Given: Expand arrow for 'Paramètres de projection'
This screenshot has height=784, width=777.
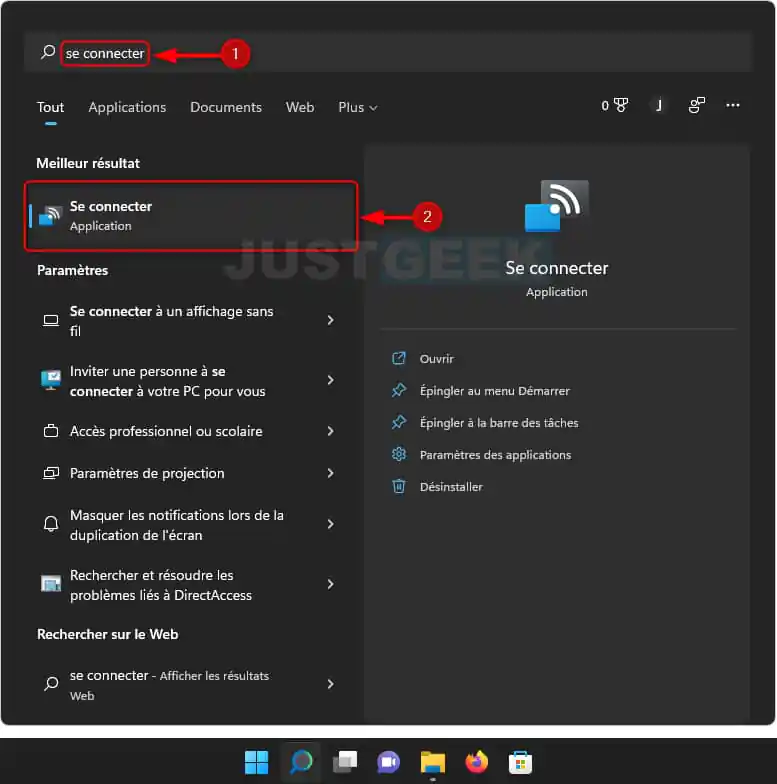Looking at the screenshot, I should click(x=330, y=473).
